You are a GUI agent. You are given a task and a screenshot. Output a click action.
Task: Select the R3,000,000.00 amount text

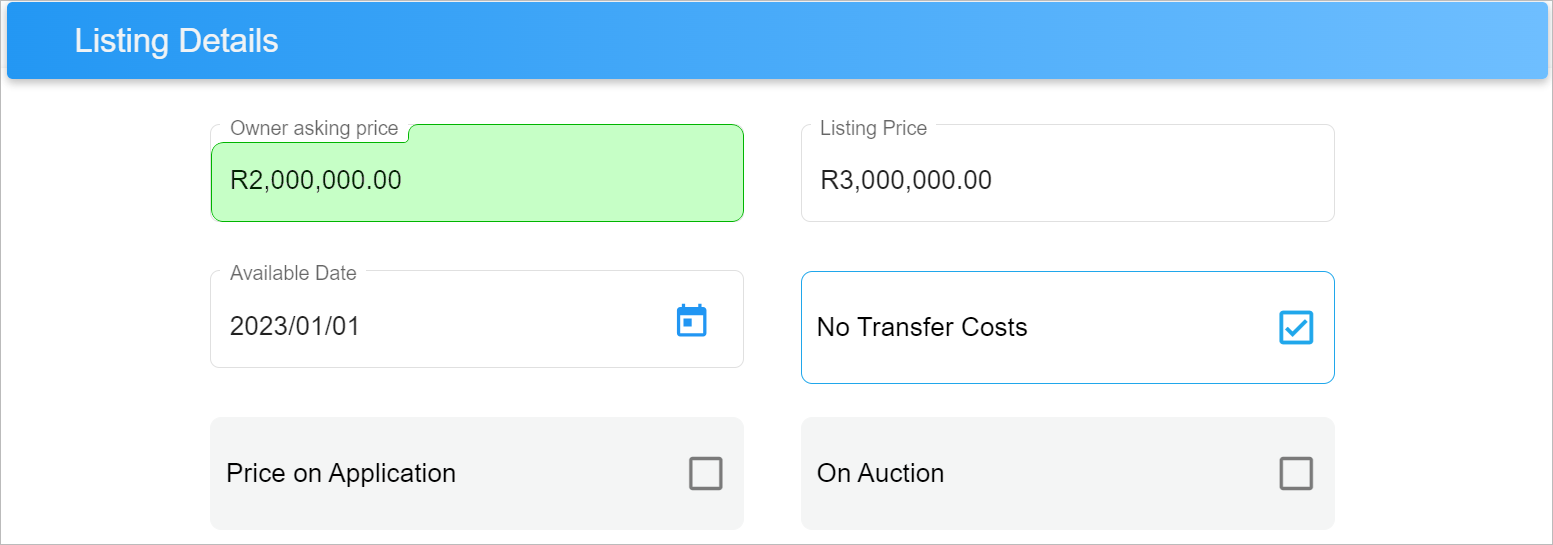click(x=906, y=180)
